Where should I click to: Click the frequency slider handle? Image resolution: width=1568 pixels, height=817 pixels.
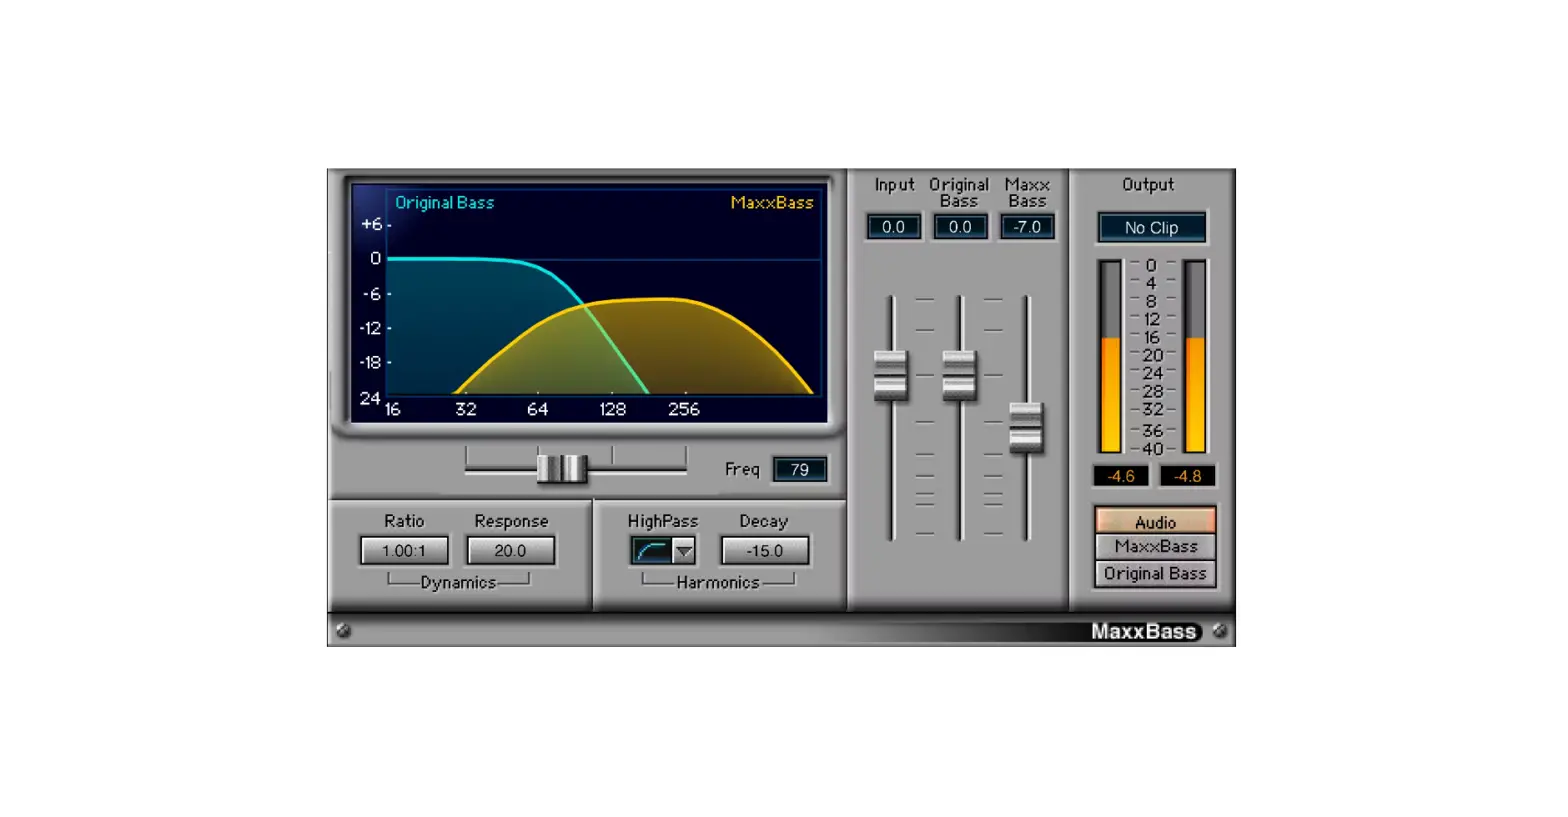pos(561,468)
